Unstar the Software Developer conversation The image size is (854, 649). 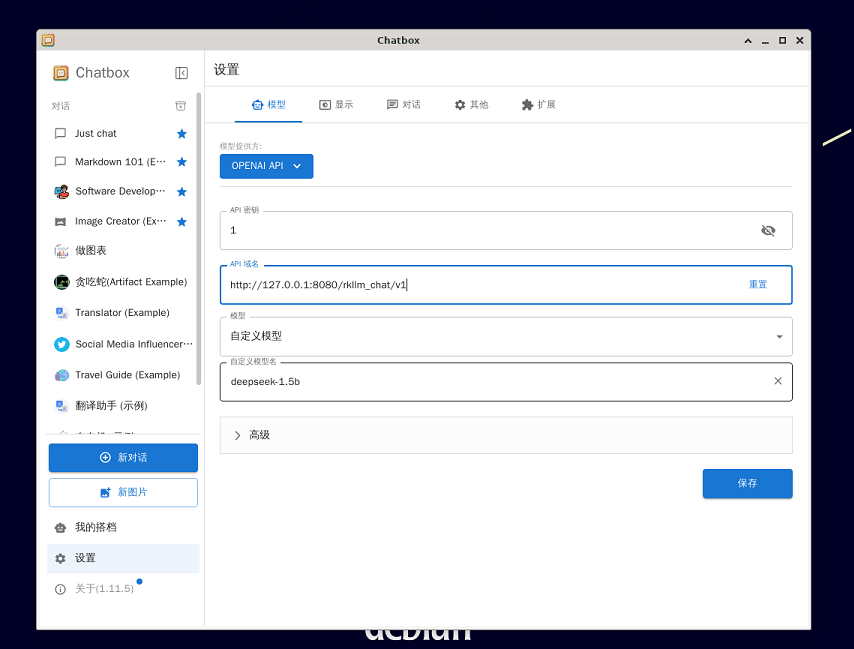coord(182,192)
